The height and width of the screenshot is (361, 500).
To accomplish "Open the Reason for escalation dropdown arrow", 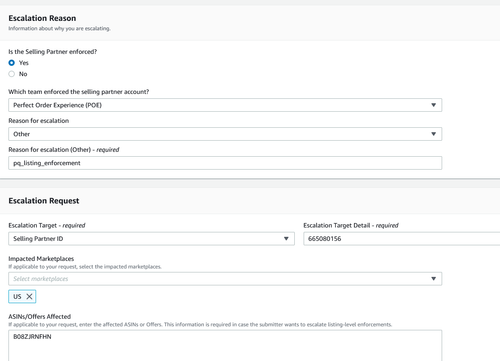I will (433, 134).
